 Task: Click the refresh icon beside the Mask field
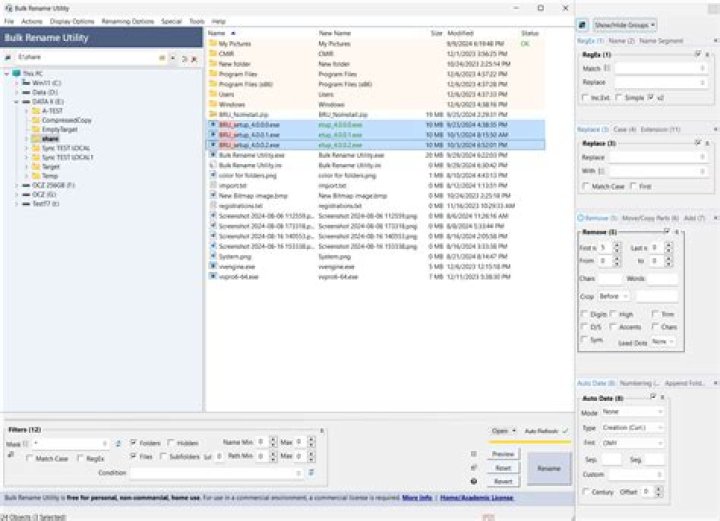click(118, 443)
